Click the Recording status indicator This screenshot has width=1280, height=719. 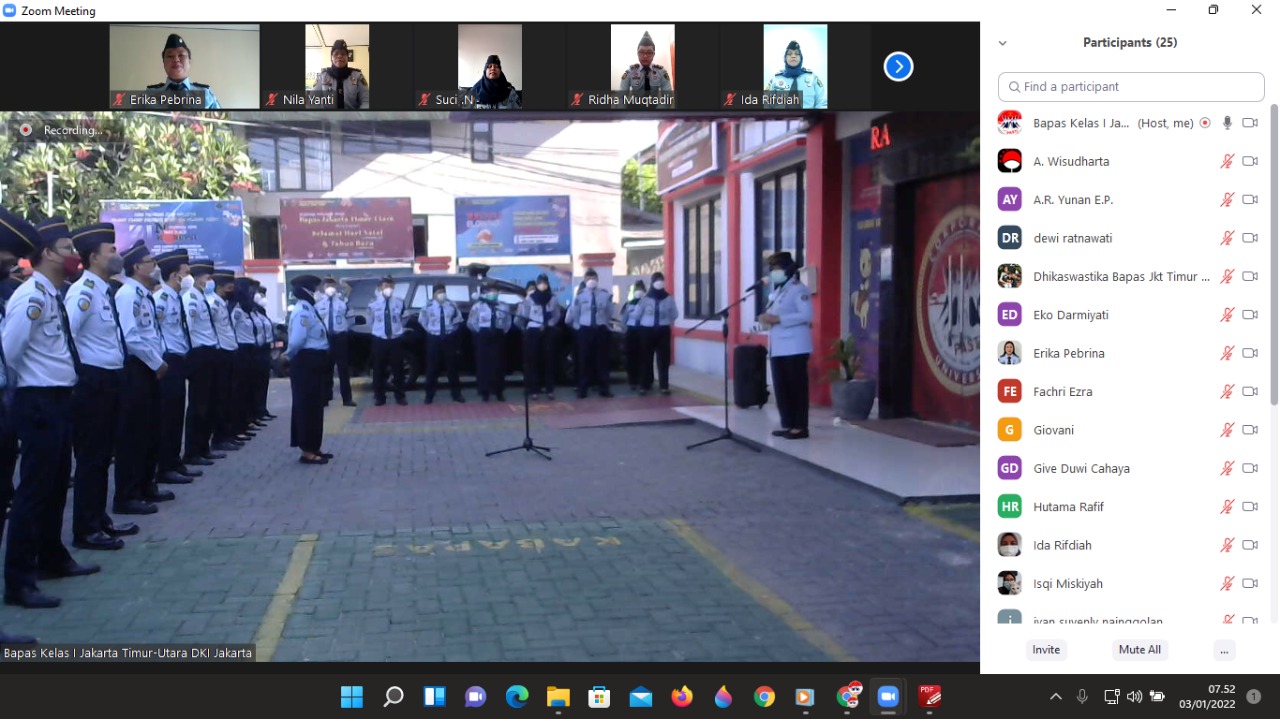pyautogui.click(x=61, y=130)
